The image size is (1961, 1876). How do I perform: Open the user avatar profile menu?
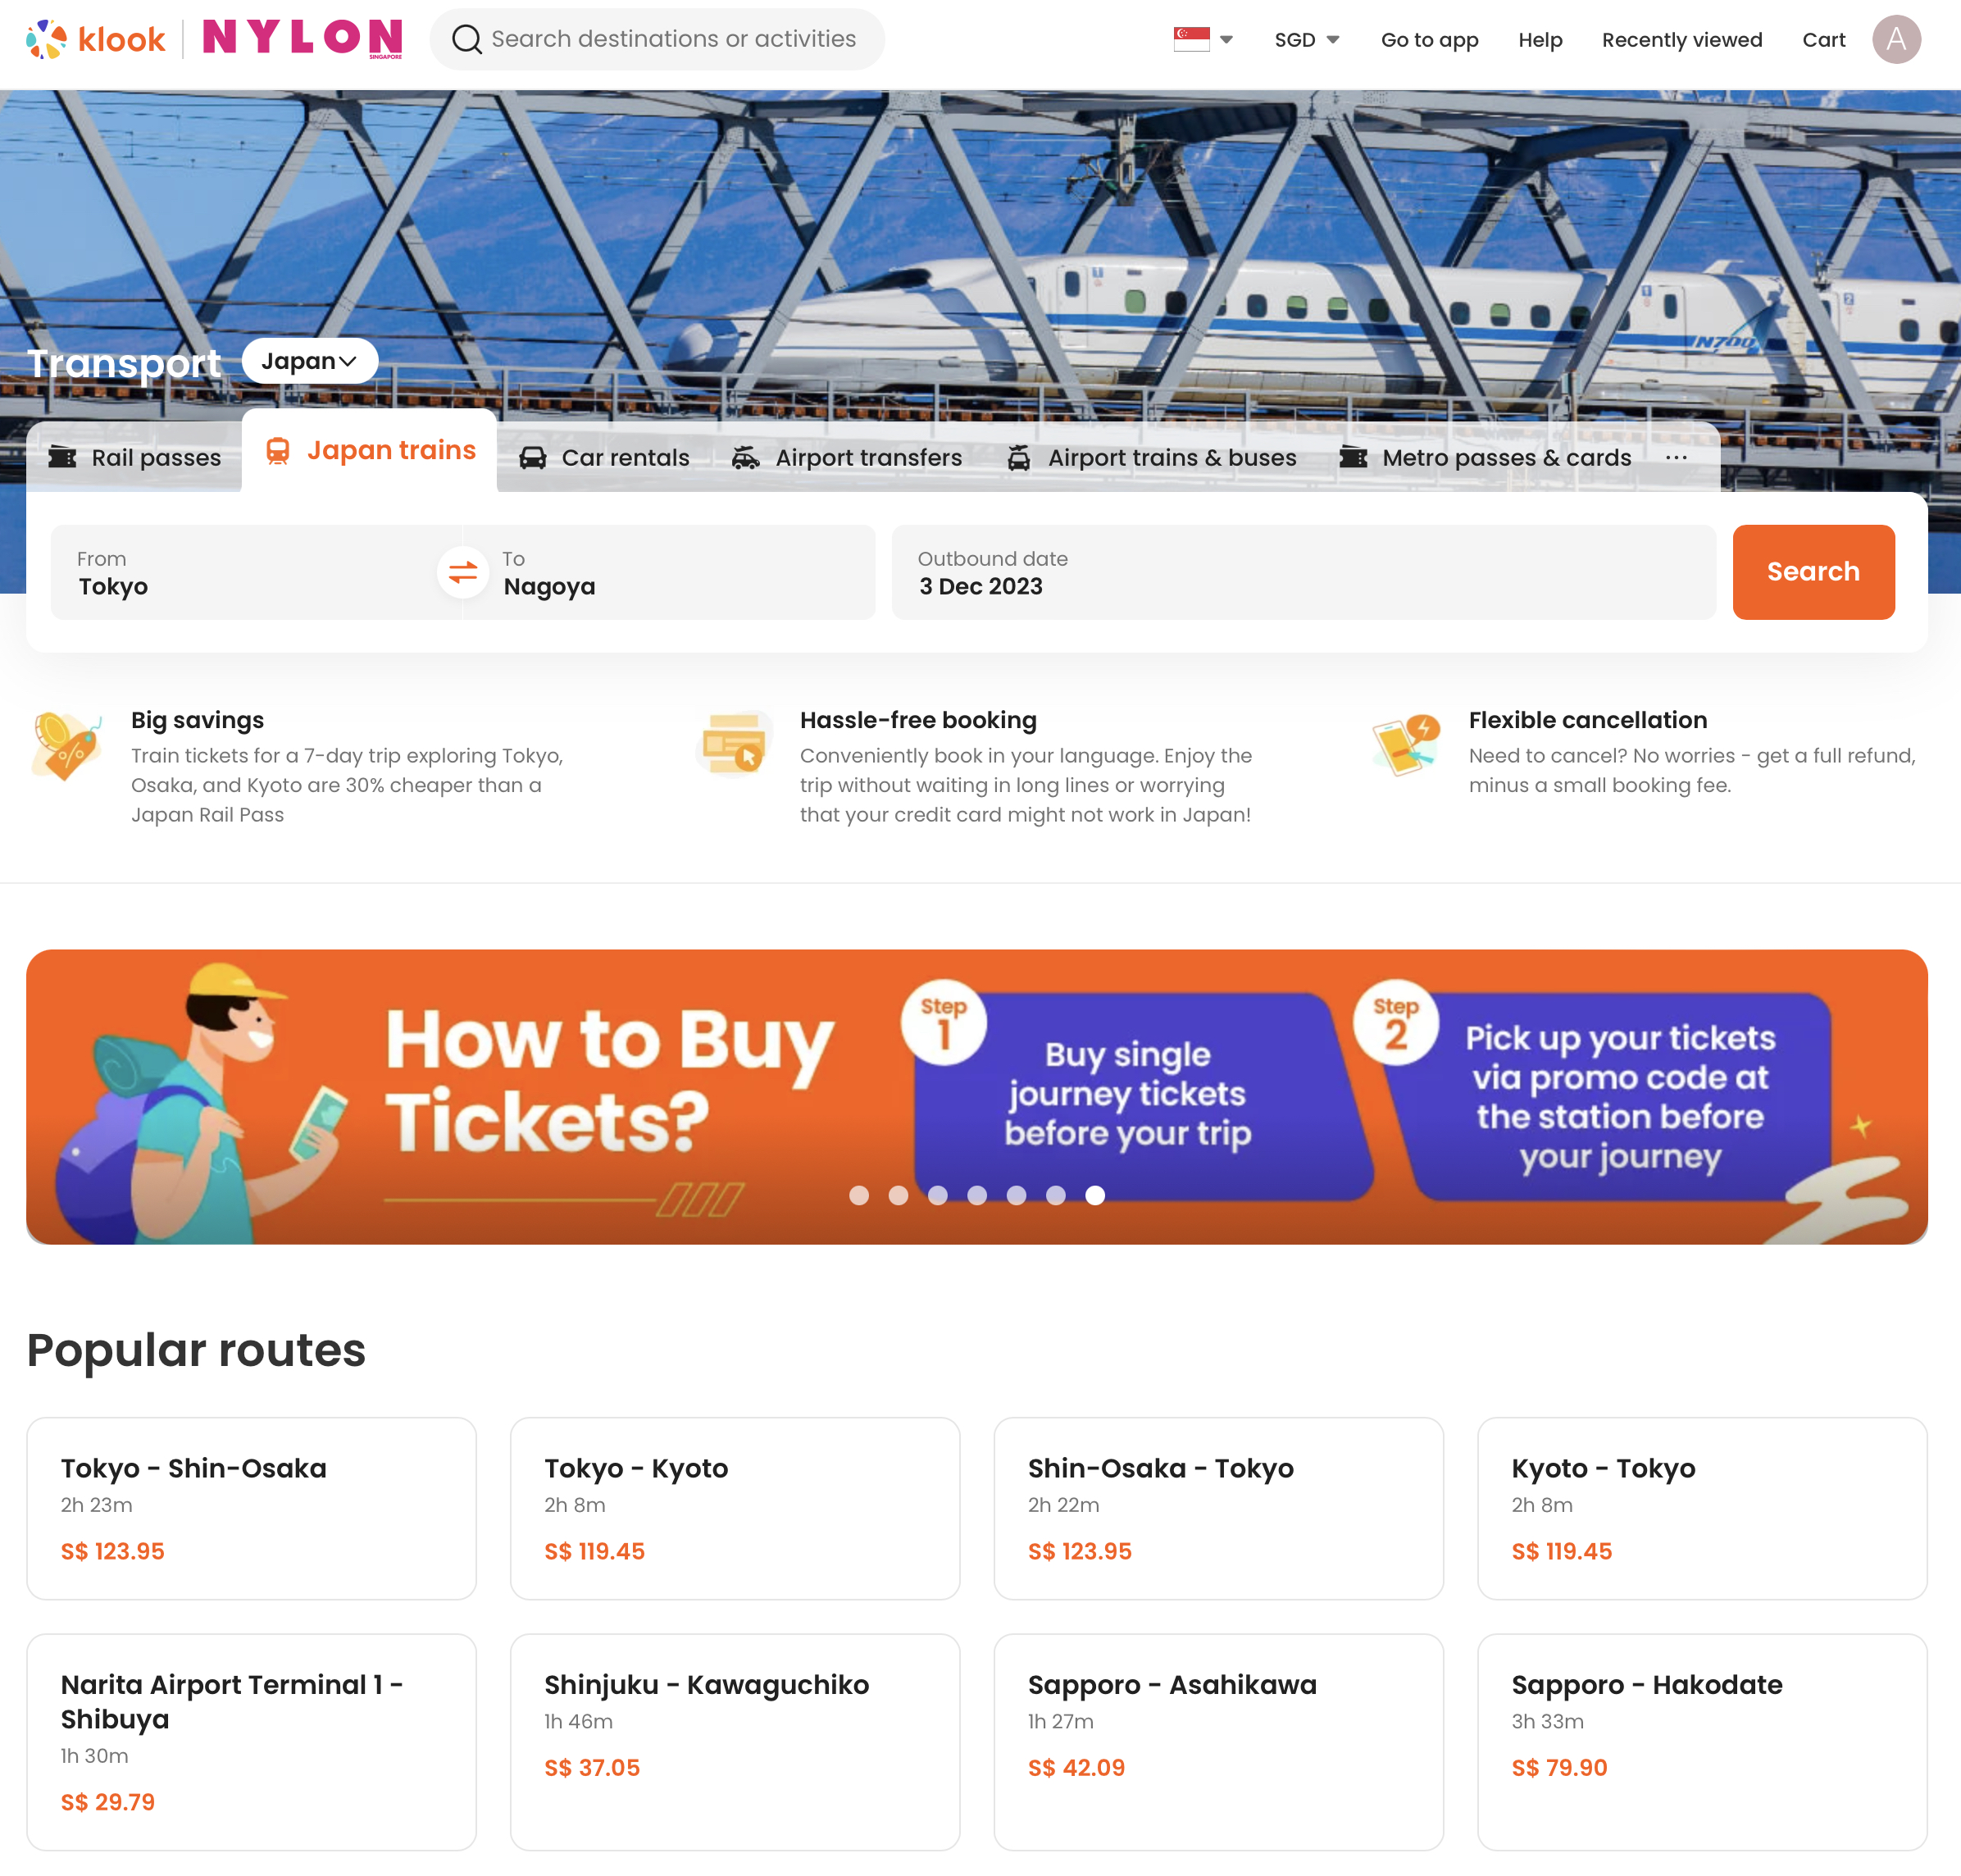1896,40
